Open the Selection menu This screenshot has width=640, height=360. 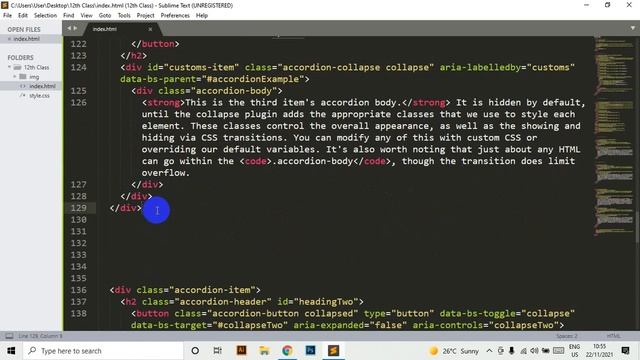point(45,16)
